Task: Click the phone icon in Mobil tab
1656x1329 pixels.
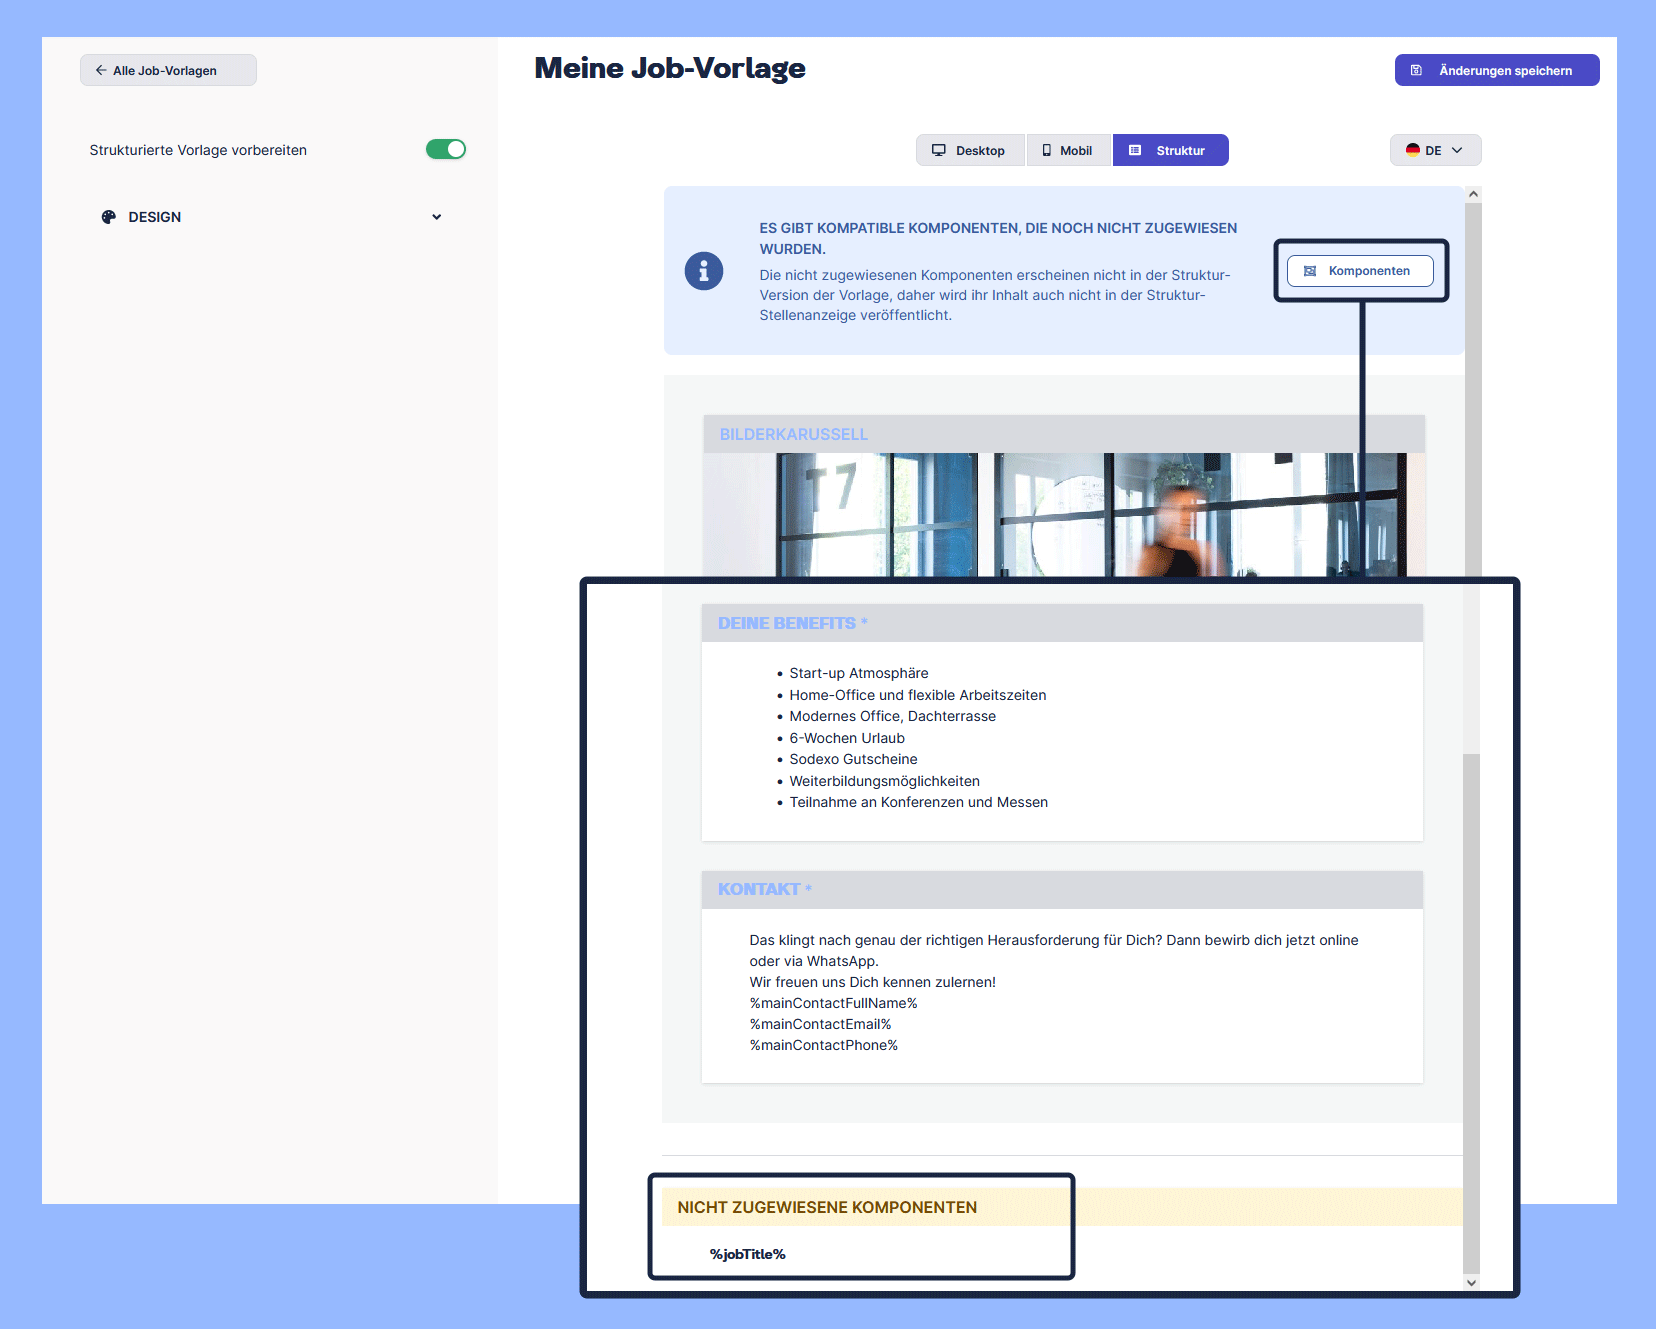Action: click(1046, 151)
